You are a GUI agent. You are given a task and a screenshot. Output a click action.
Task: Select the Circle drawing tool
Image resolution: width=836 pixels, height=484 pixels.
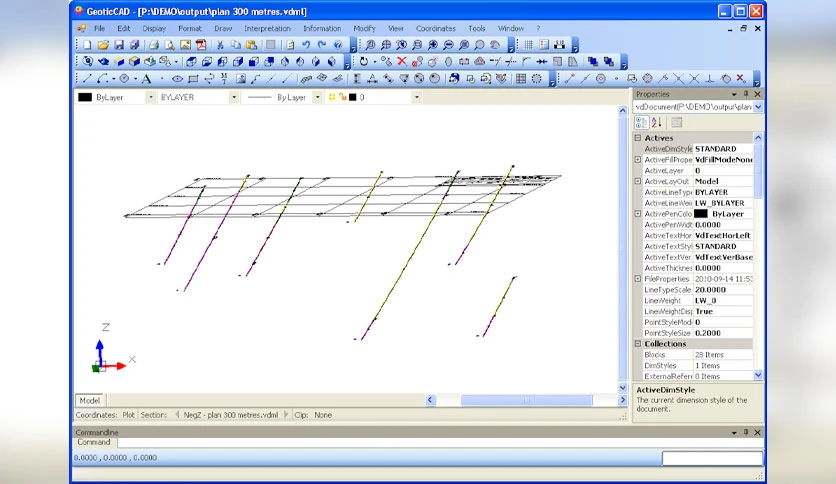tap(124, 79)
